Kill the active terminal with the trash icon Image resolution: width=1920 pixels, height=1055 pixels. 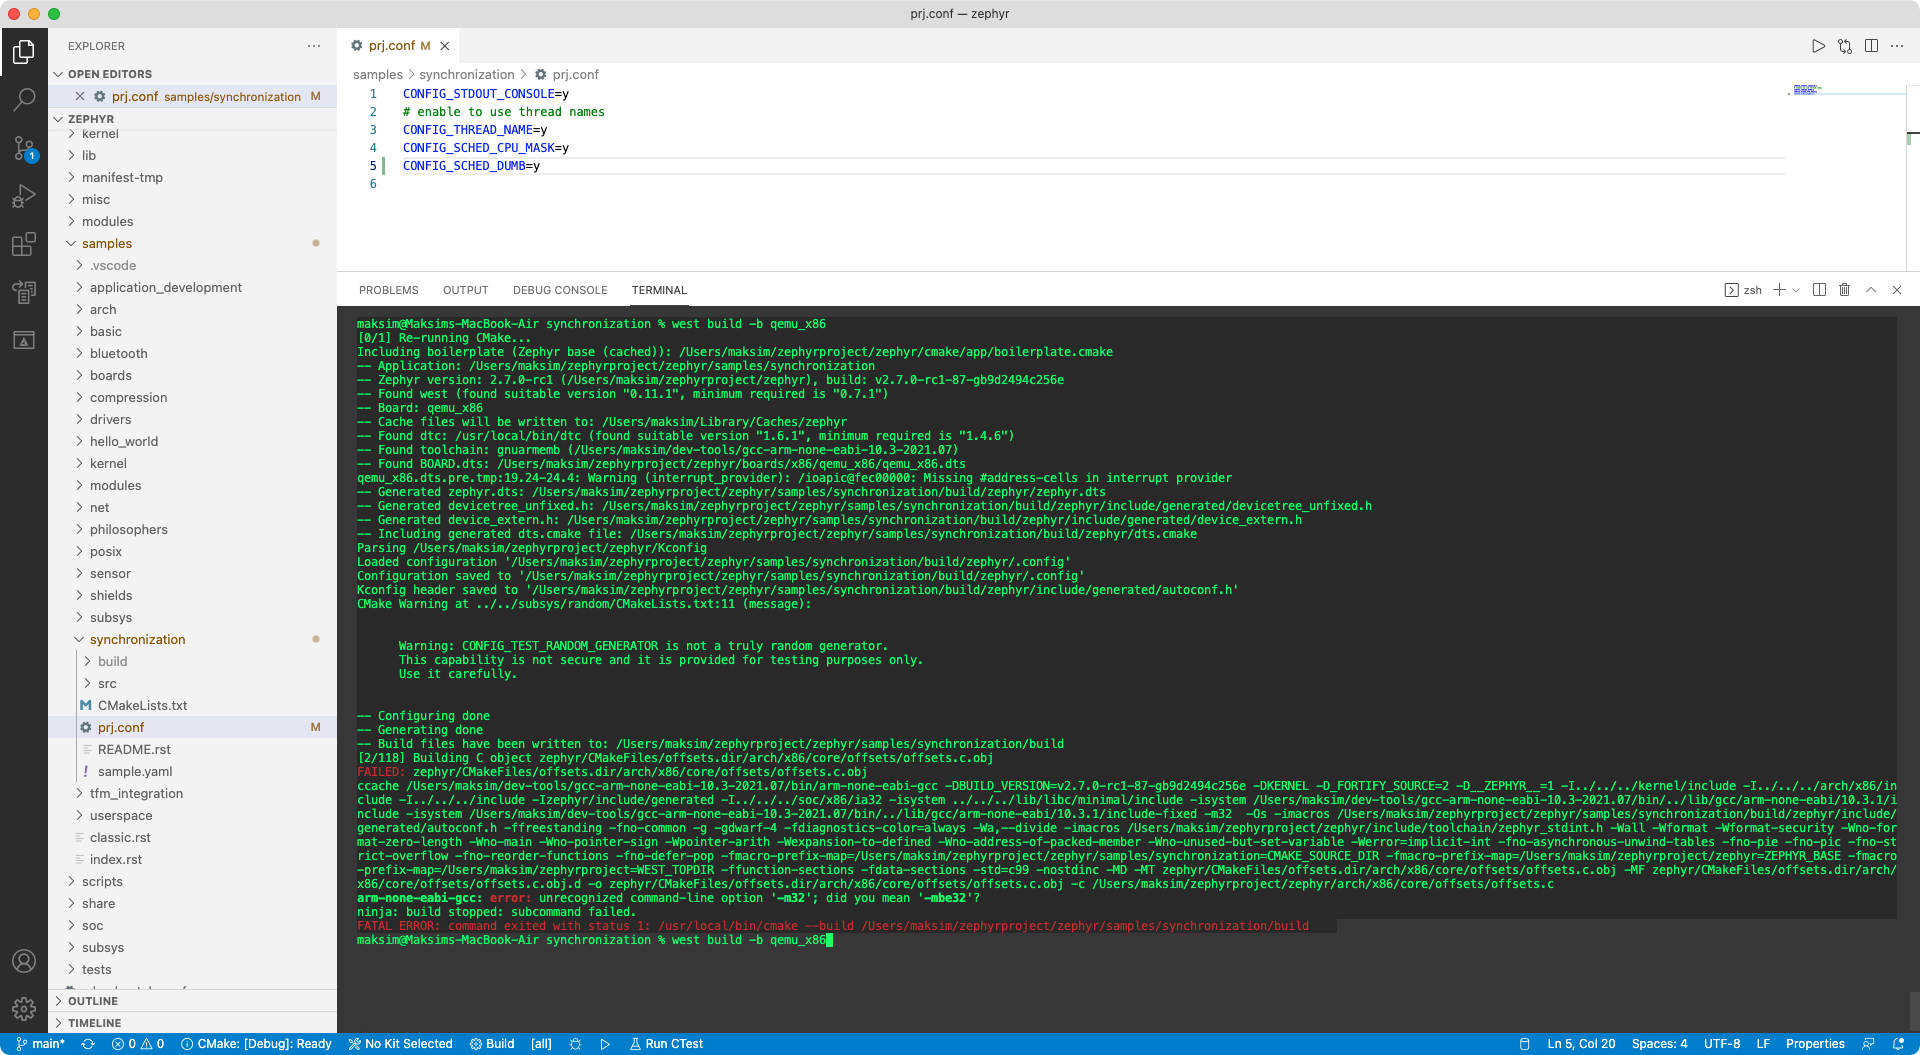pos(1844,290)
